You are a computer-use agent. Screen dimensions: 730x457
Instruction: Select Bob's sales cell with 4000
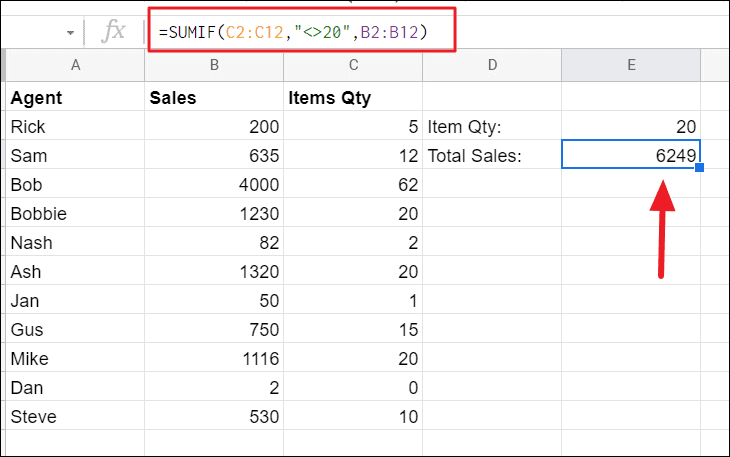[214, 185]
